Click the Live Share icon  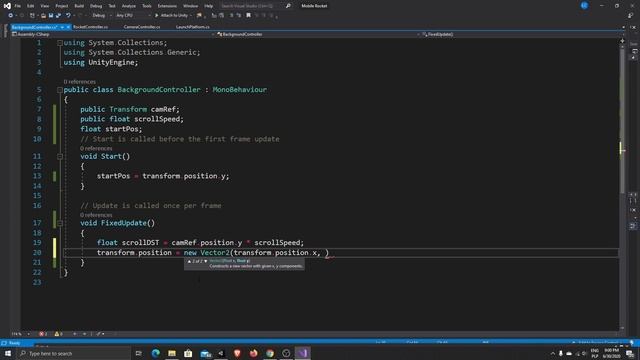(631, 16)
